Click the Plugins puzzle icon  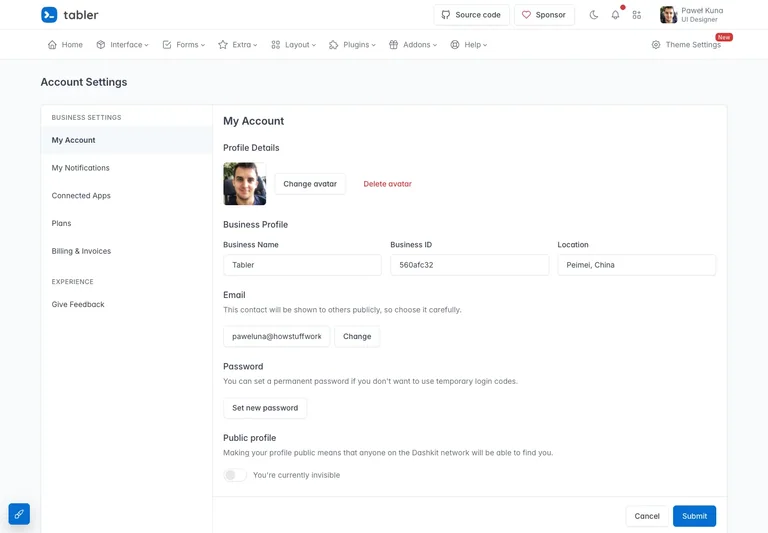click(334, 45)
